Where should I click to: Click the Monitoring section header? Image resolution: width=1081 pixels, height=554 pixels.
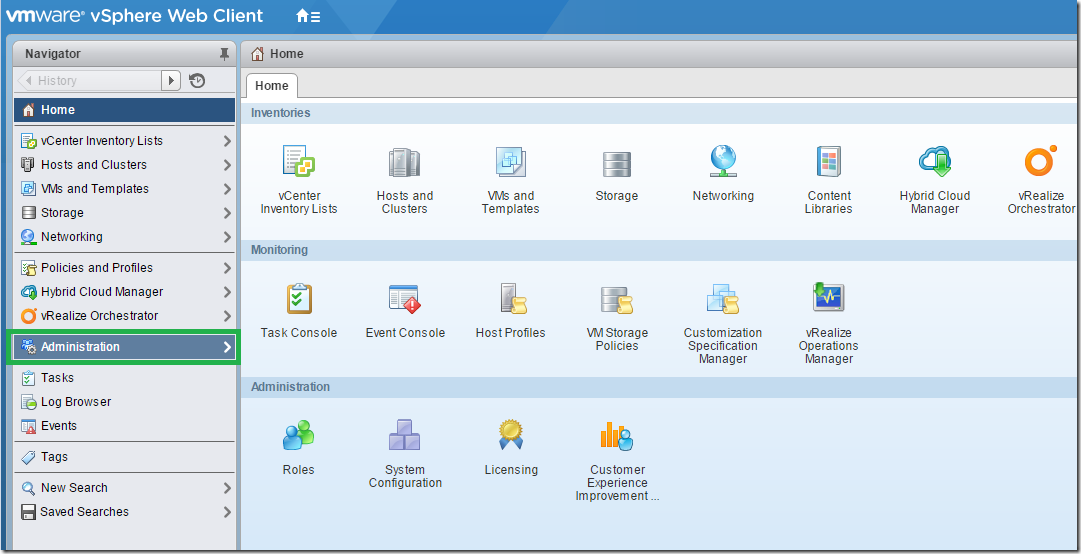pyautogui.click(x=279, y=250)
